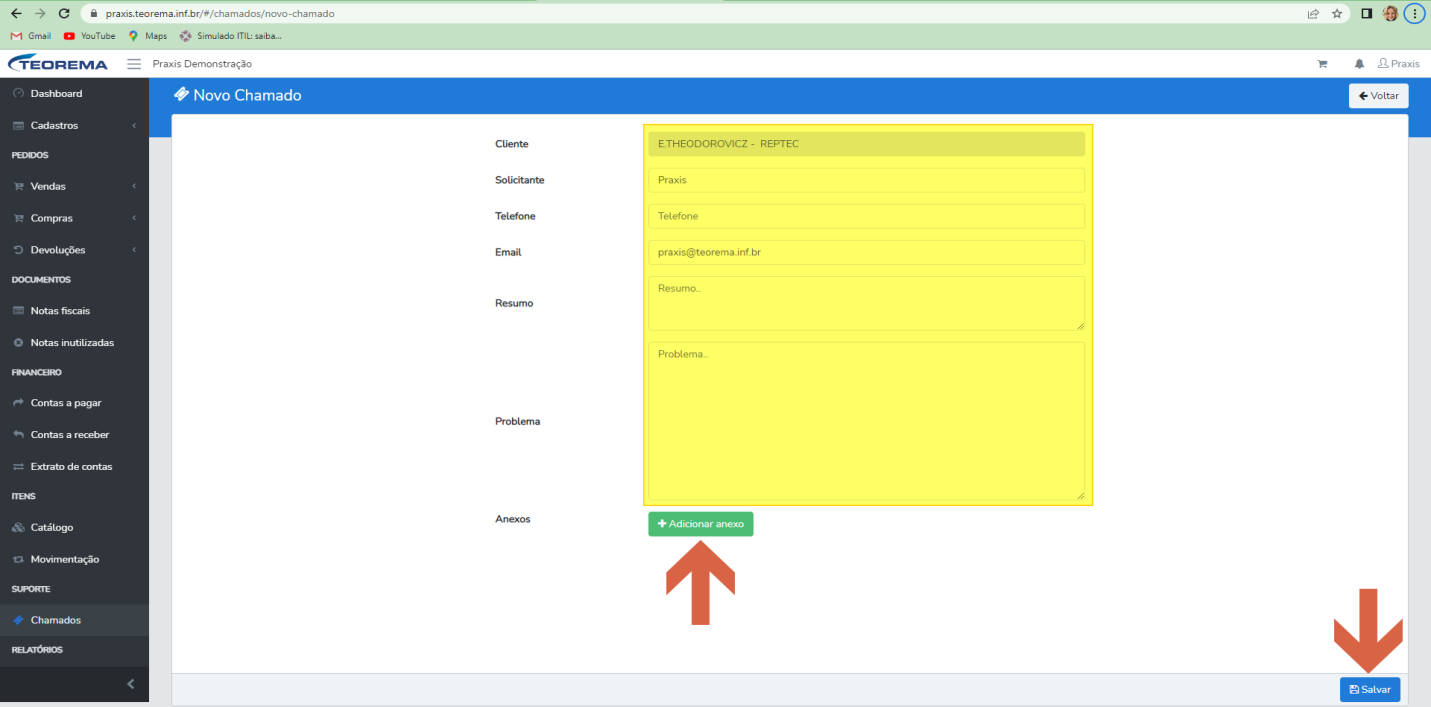Image resolution: width=1431 pixels, height=707 pixels.
Task: Click the Cliente field
Action: 866,144
